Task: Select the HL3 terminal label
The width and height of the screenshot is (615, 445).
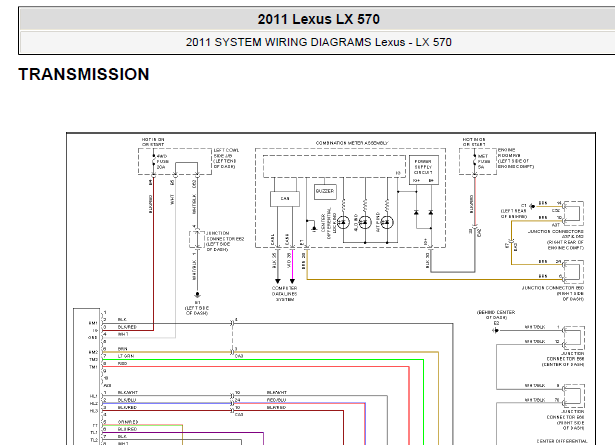Action: (x=94, y=411)
